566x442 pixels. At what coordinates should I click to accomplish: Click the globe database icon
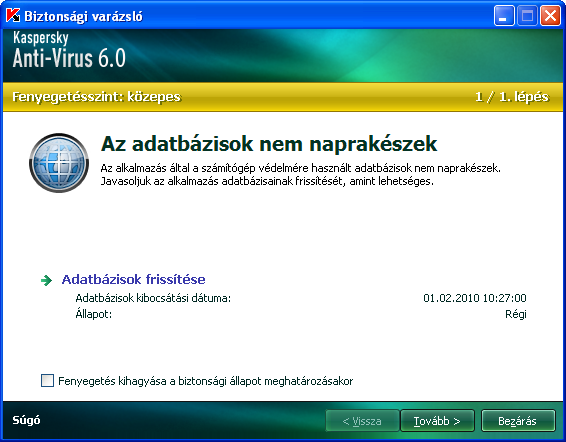pyautogui.click(x=59, y=163)
